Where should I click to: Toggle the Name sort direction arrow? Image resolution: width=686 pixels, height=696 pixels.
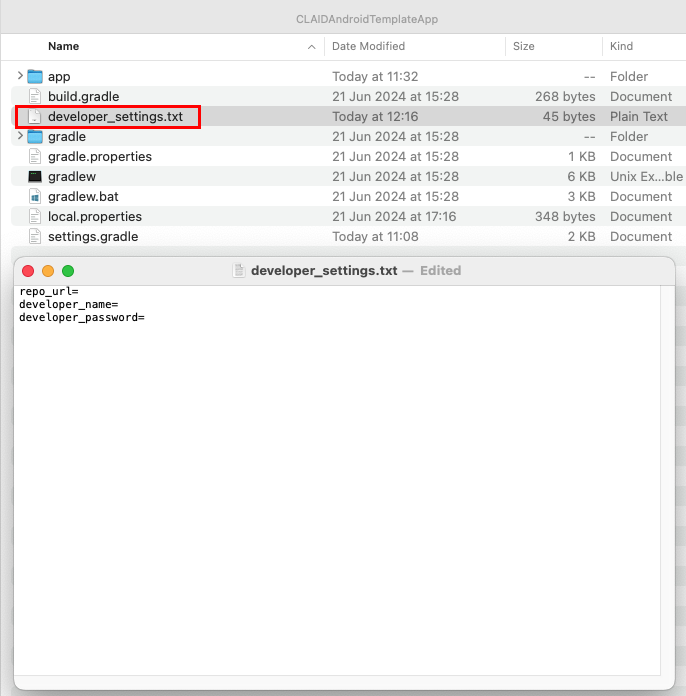click(312, 47)
